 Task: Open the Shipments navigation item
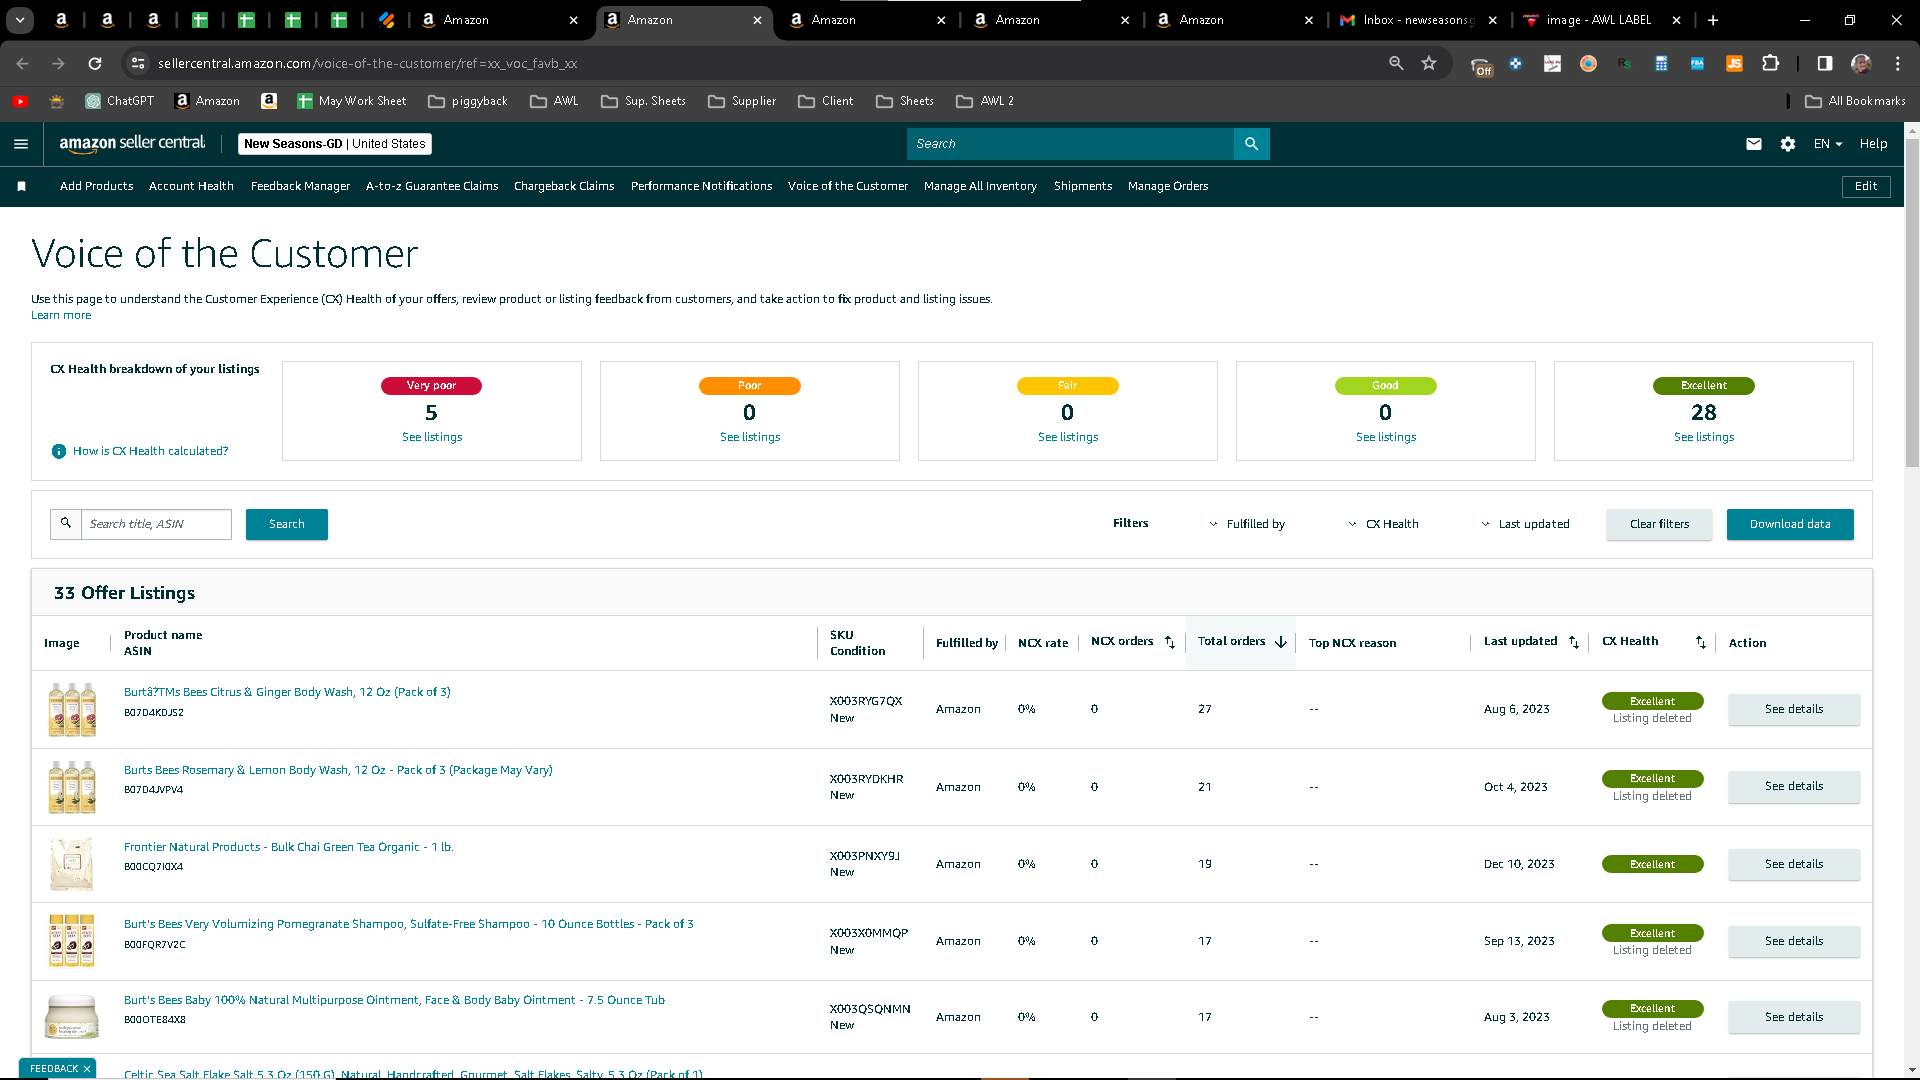click(1083, 186)
